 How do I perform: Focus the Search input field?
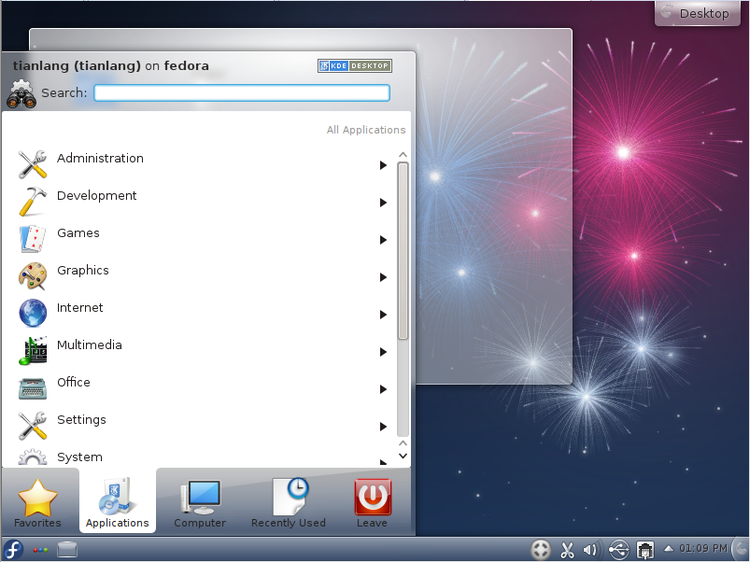(x=242, y=93)
